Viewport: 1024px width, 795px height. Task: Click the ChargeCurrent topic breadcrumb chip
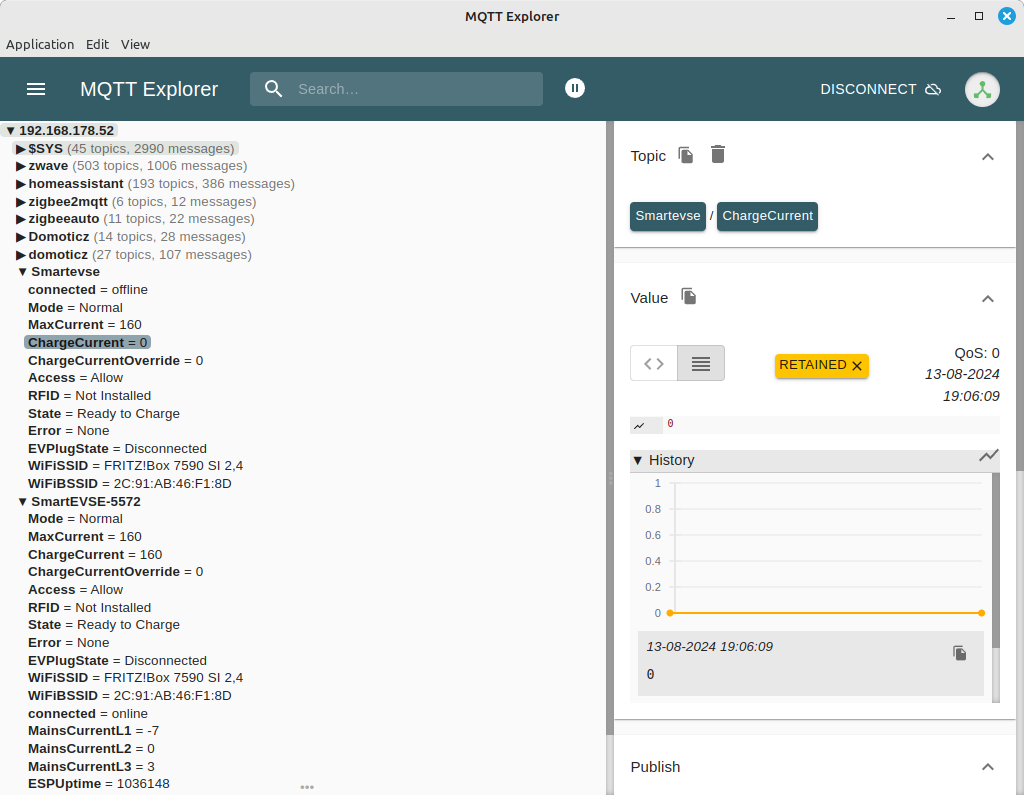[x=767, y=216]
